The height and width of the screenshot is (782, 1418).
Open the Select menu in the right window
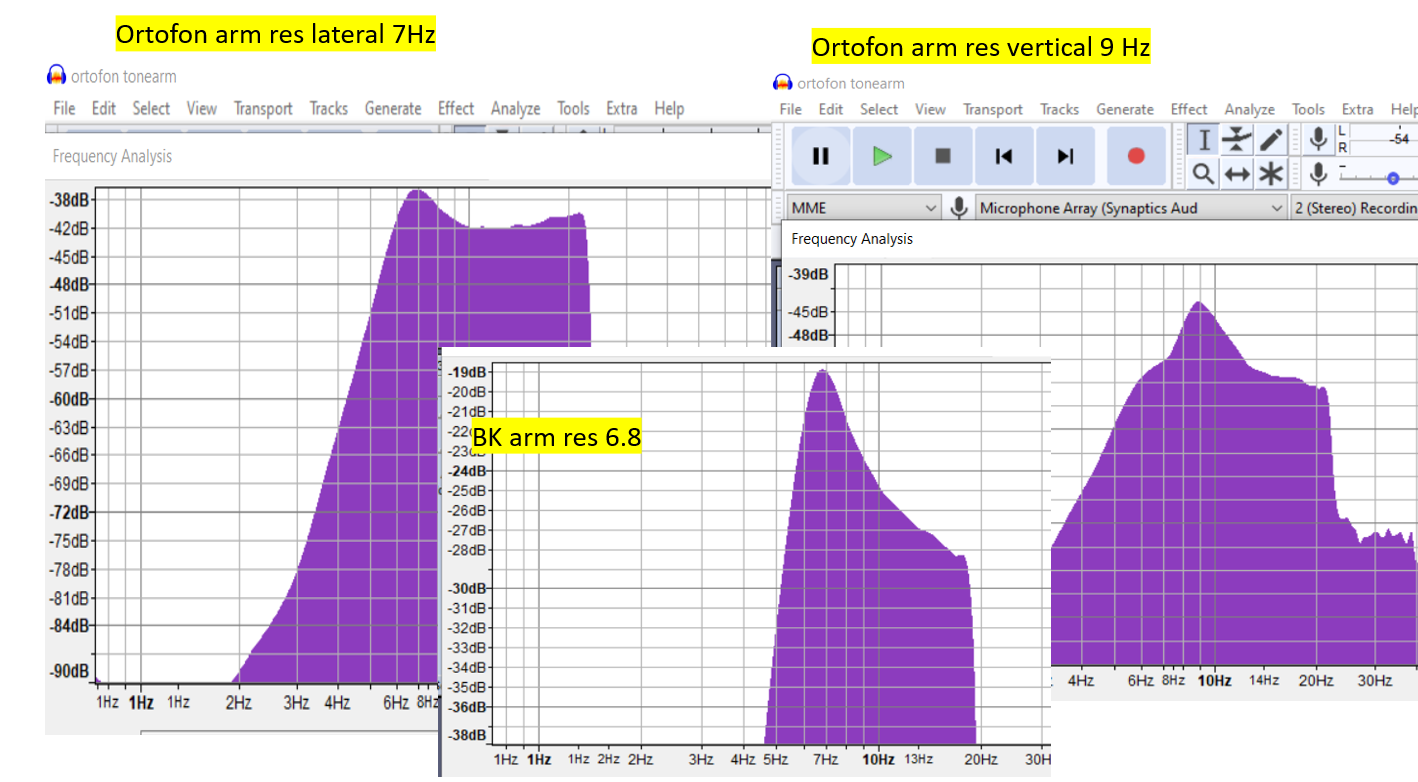879,109
